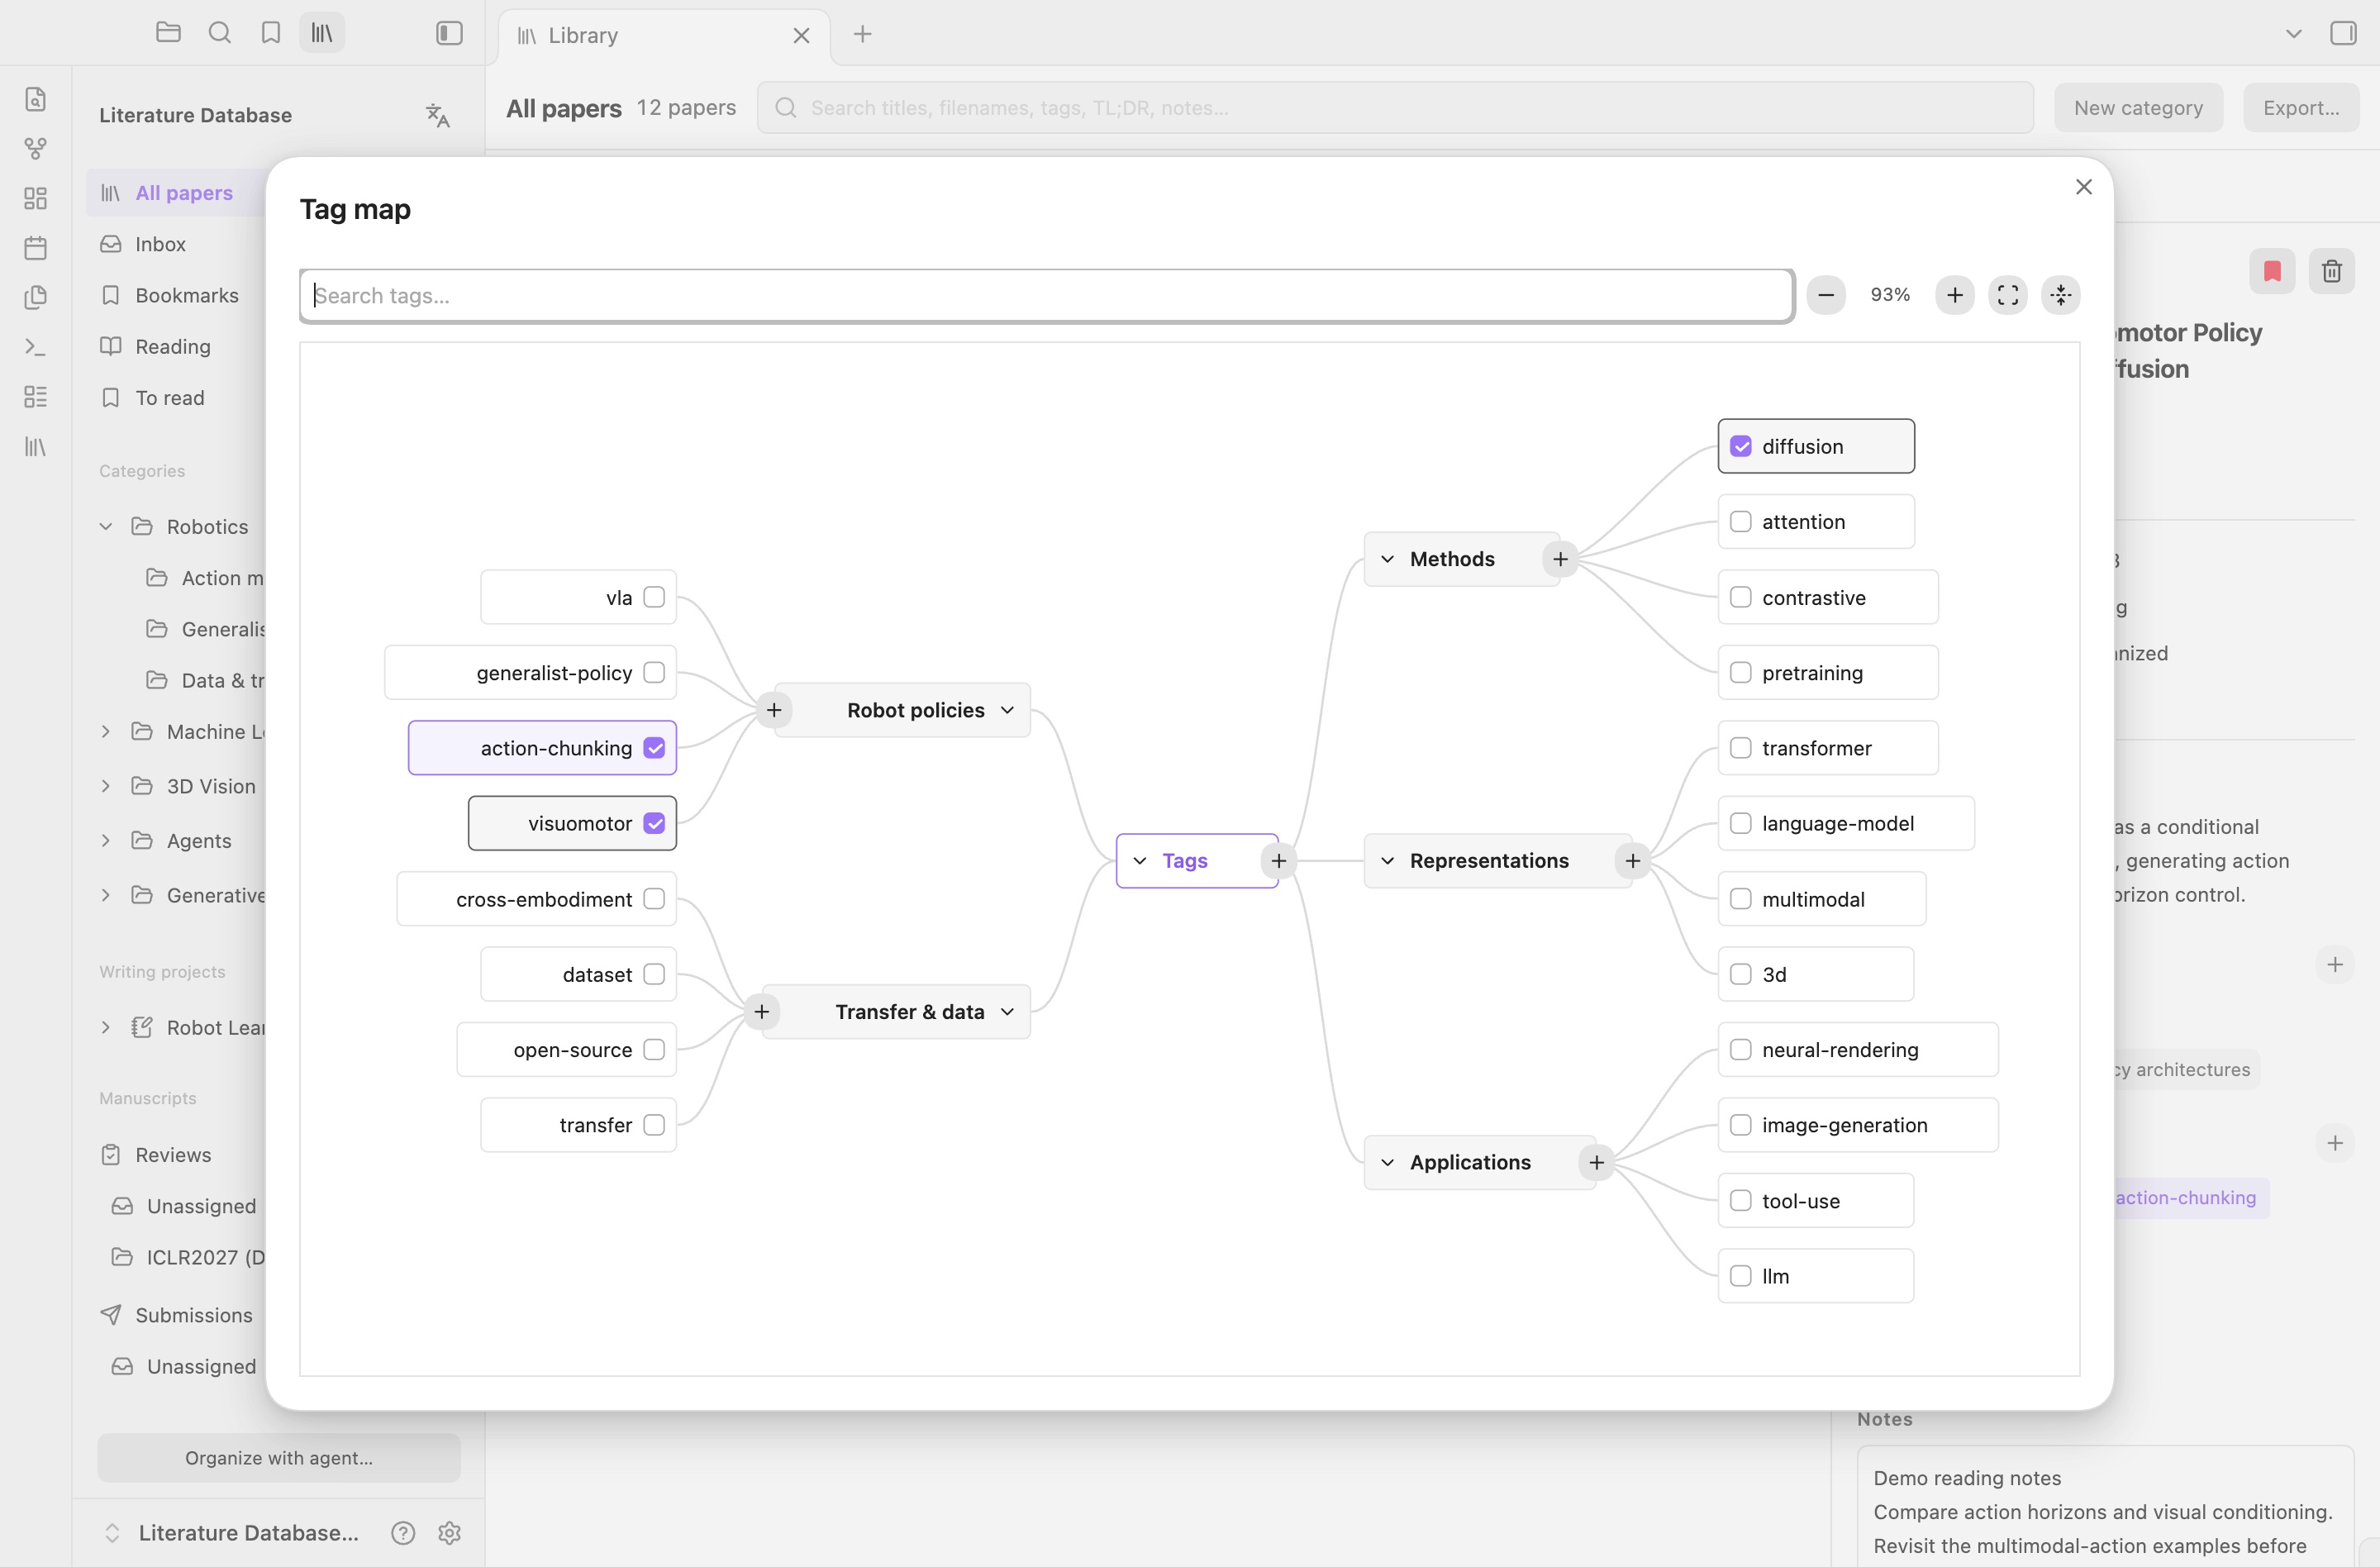Open a new tab with plus
The width and height of the screenshot is (2380, 1567).
click(862, 34)
